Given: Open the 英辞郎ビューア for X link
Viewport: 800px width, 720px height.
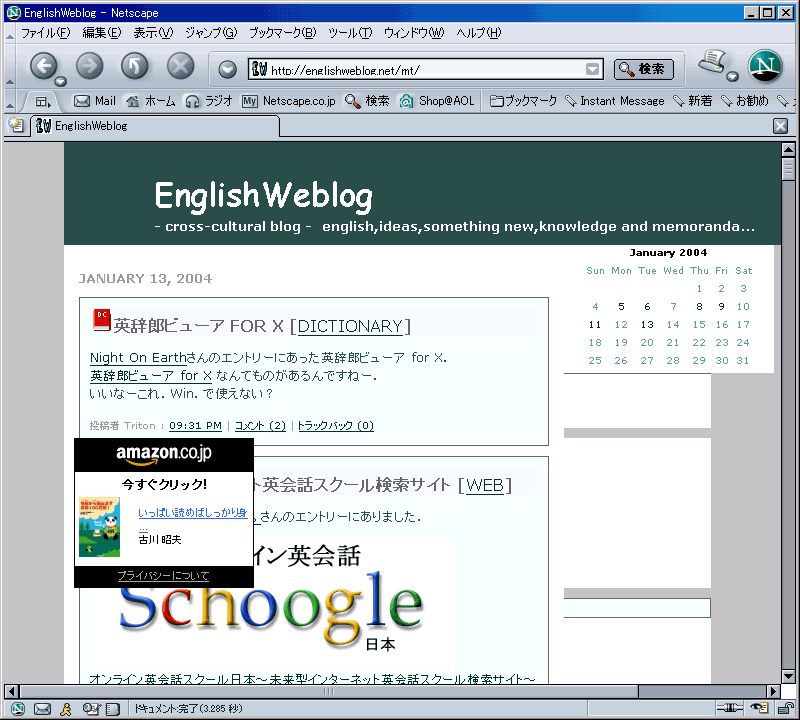Looking at the screenshot, I should [x=151, y=376].
